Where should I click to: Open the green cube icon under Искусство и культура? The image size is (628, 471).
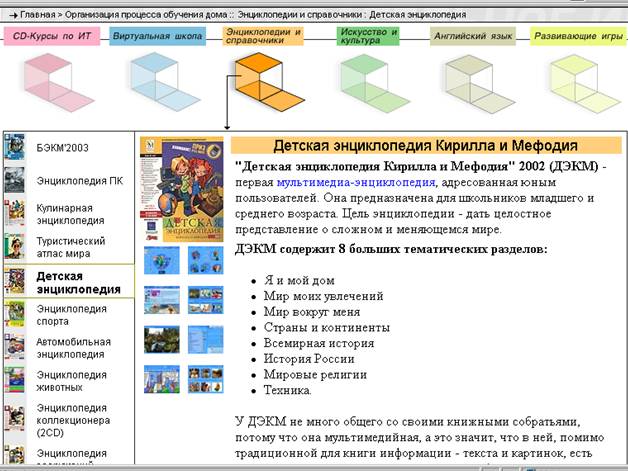click(x=374, y=83)
